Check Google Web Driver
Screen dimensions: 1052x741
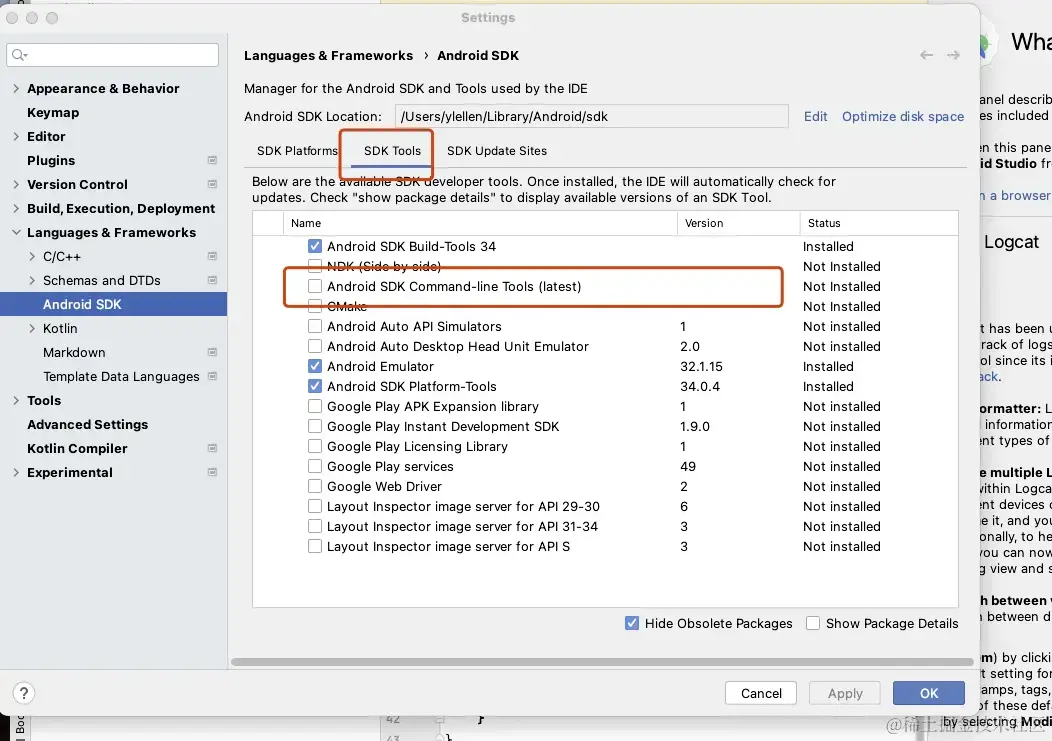pos(315,487)
